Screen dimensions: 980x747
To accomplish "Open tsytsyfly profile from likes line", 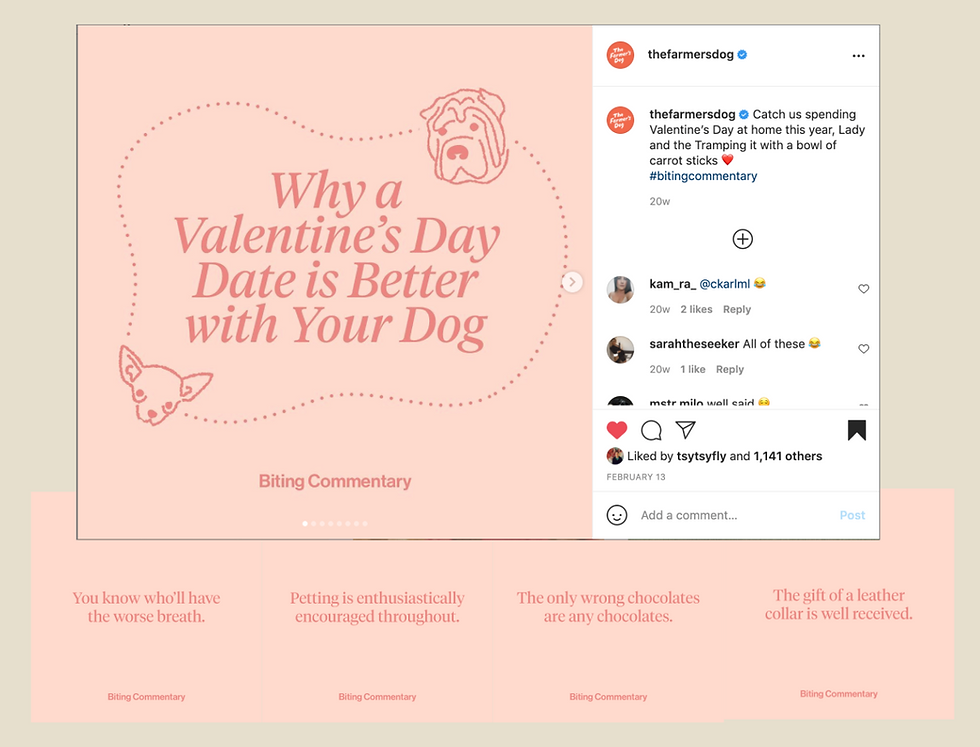I will [702, 456].
